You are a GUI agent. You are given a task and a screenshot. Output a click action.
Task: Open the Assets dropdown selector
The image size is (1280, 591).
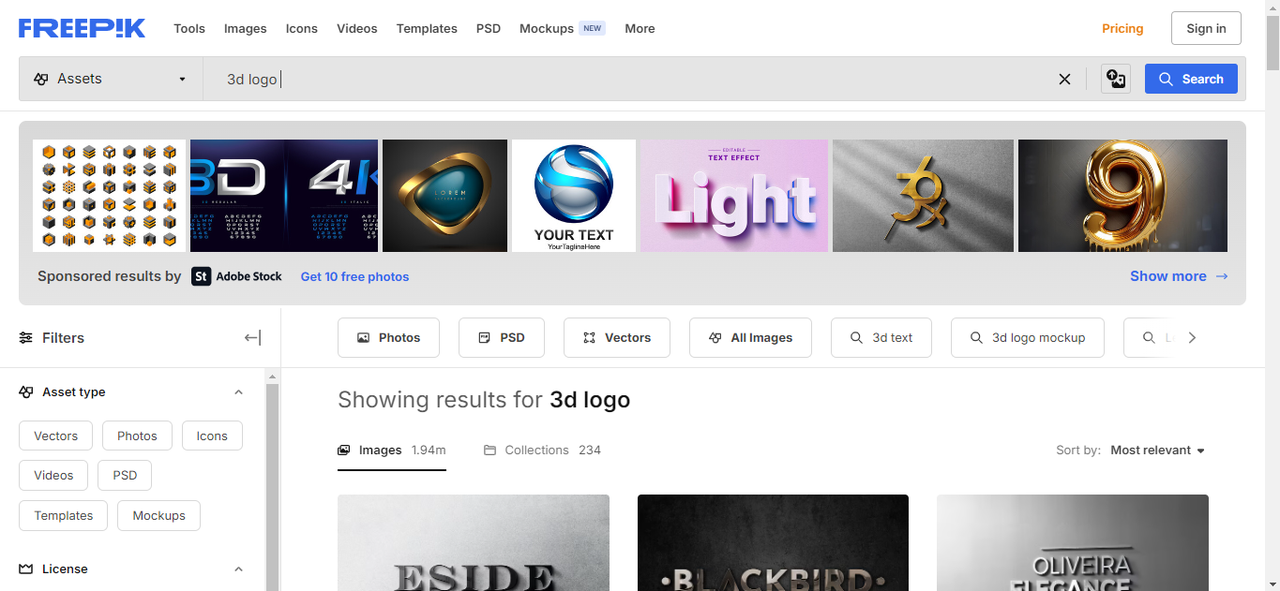point(110,79)
